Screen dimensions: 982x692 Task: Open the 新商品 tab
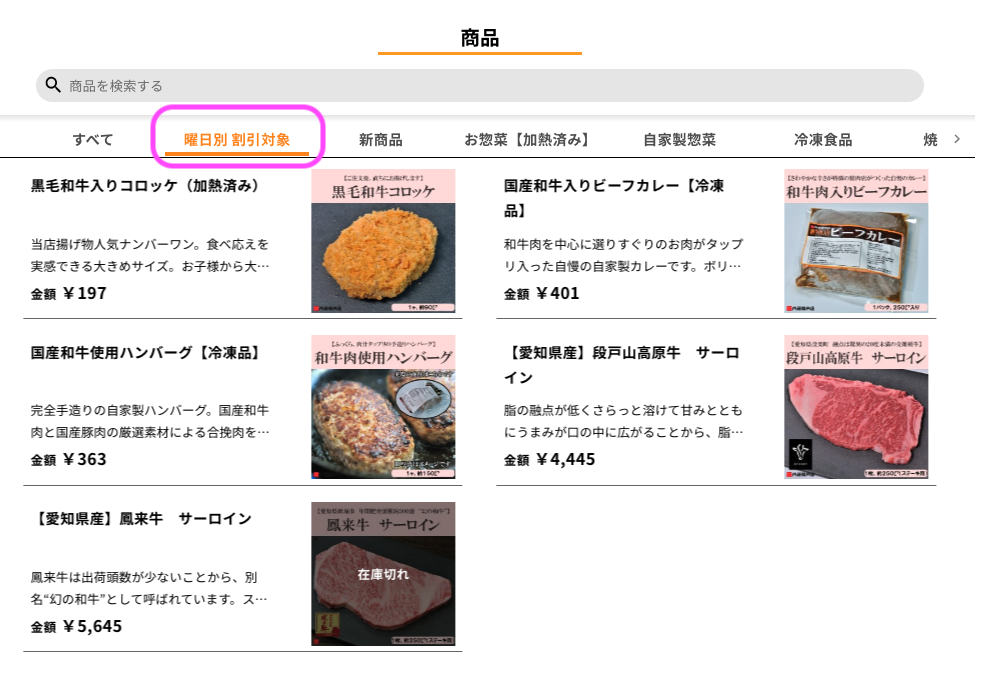380,140
